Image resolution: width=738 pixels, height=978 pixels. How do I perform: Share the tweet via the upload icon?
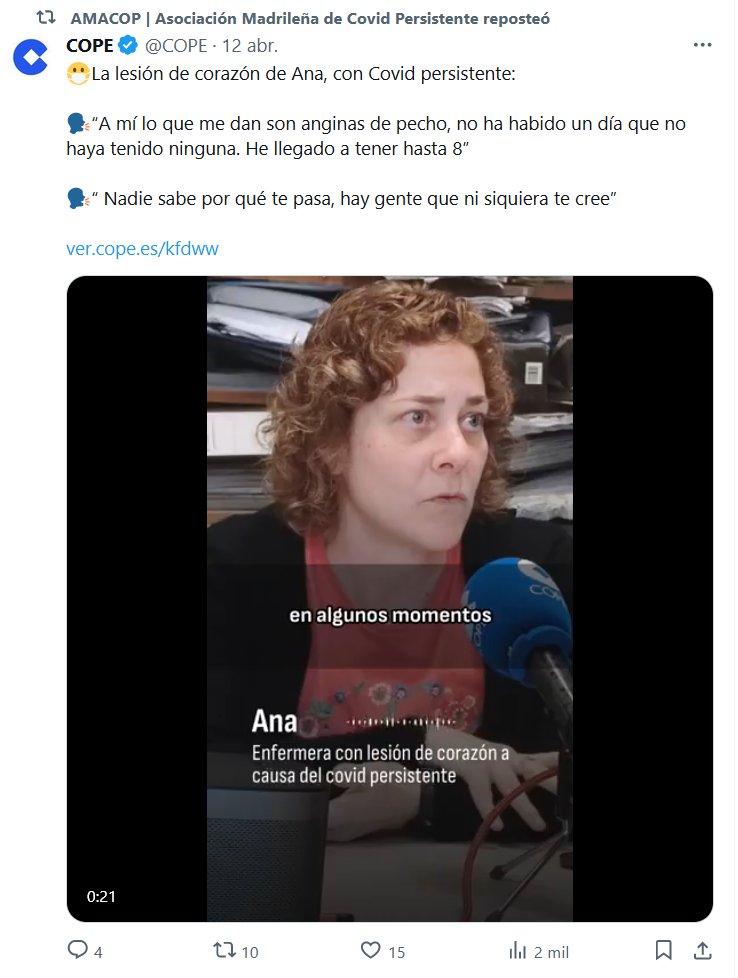point(702,950)
